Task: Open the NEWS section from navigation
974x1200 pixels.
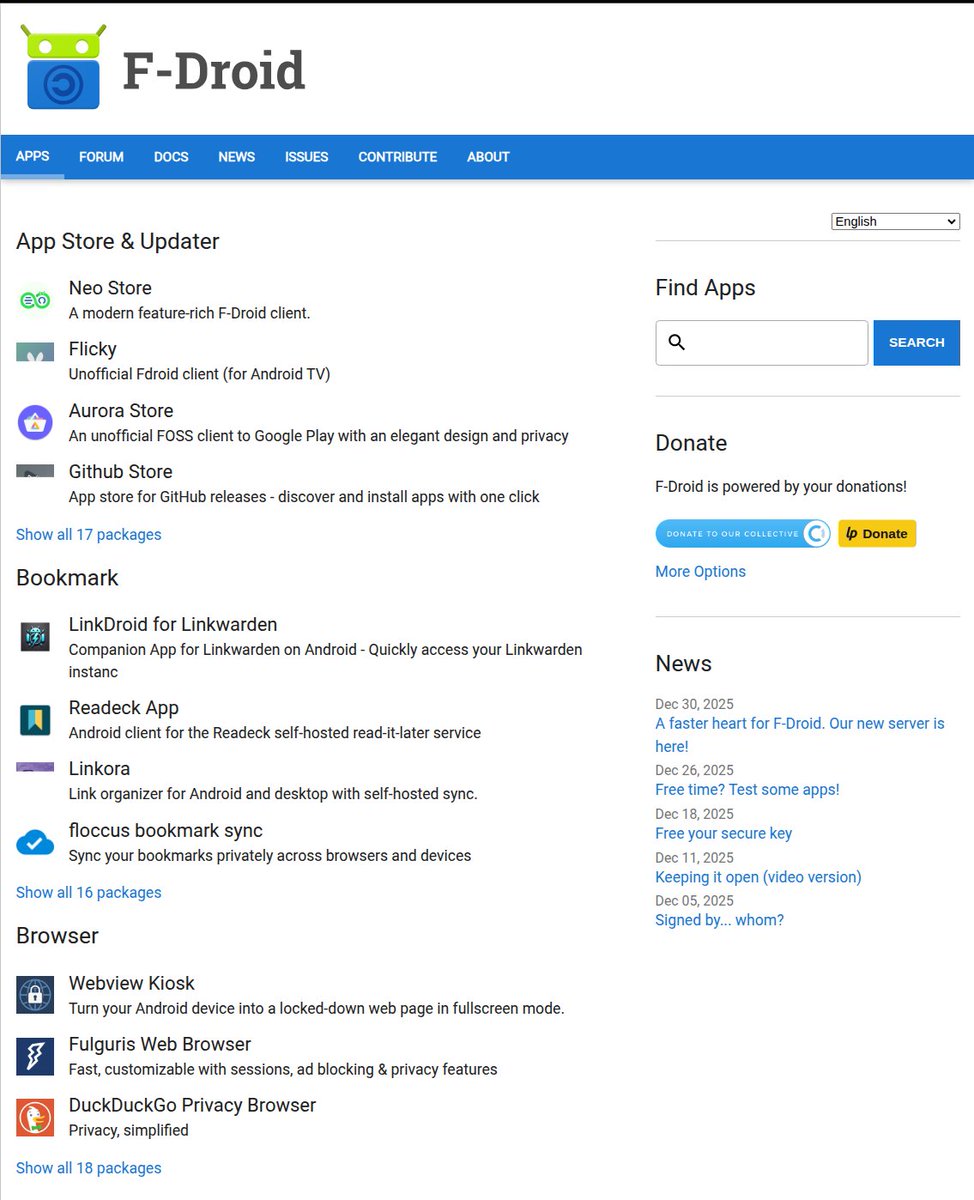Action: (236, 157)
